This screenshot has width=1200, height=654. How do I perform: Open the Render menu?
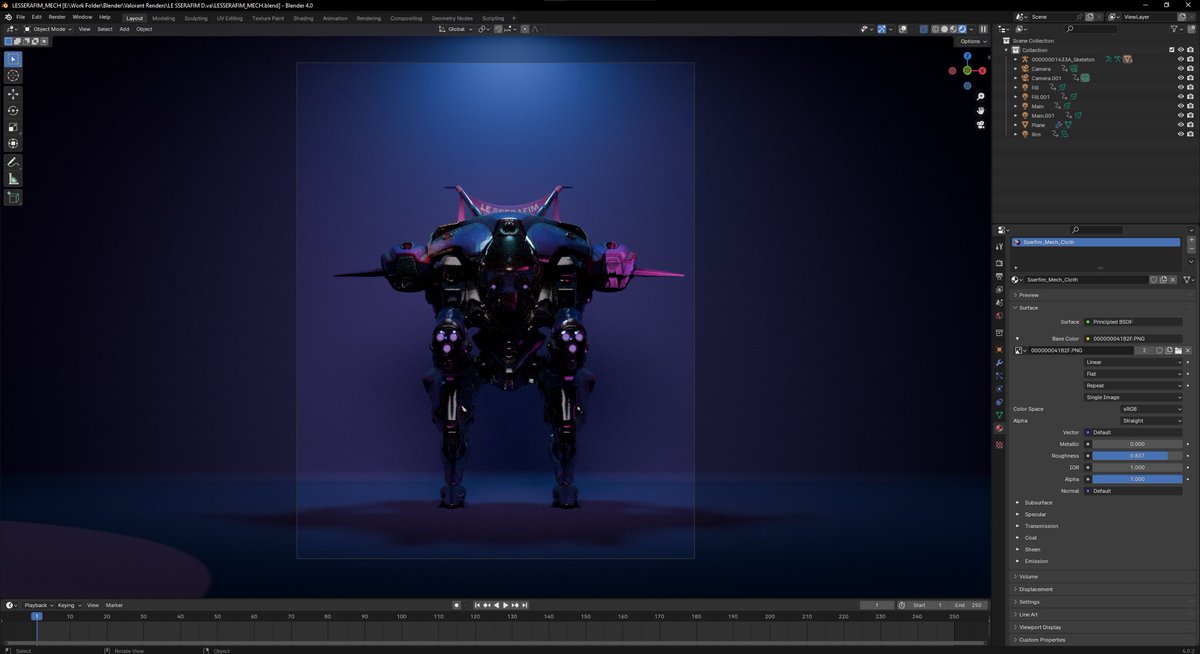pos(57,17)
